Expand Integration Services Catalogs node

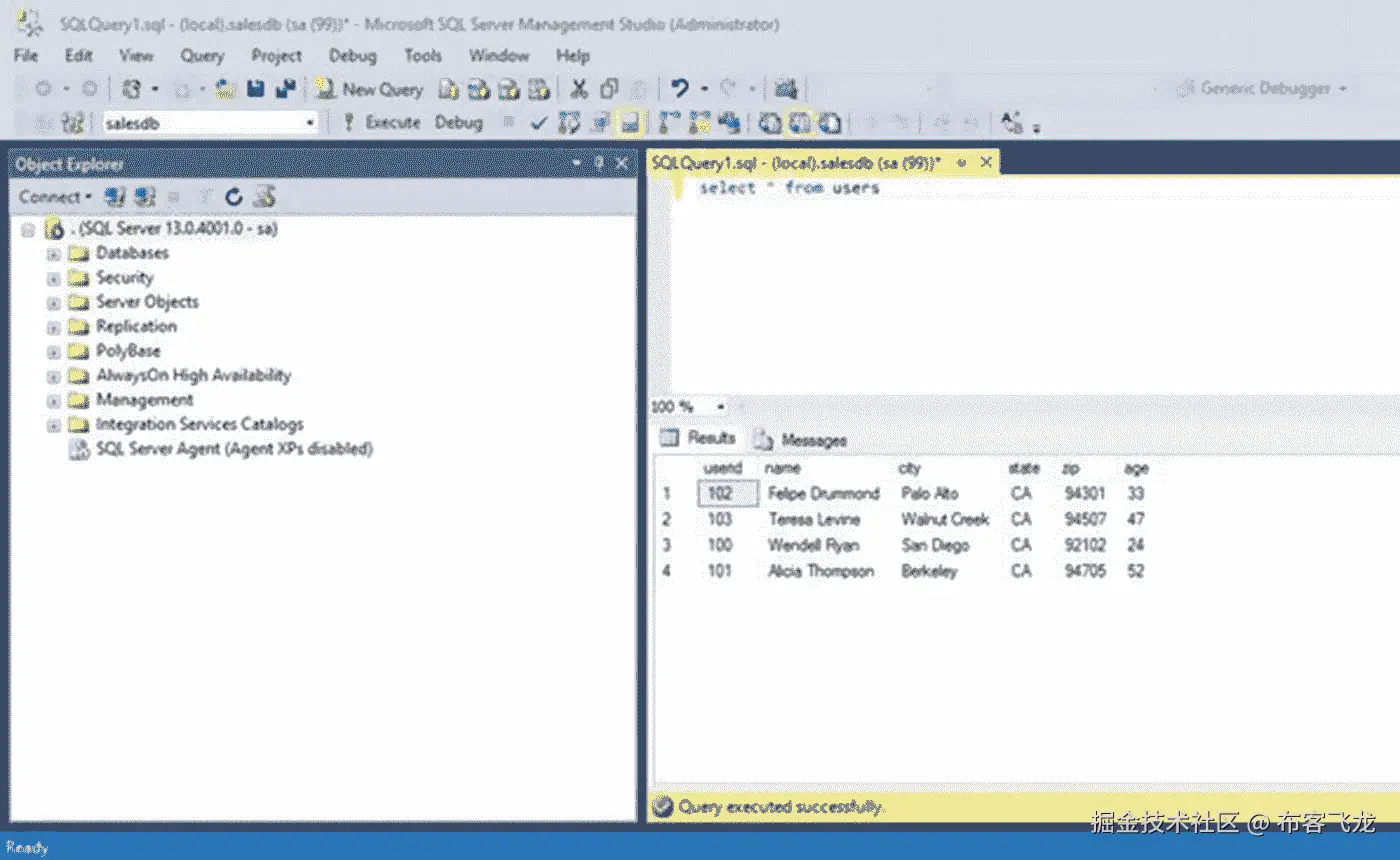54,426
